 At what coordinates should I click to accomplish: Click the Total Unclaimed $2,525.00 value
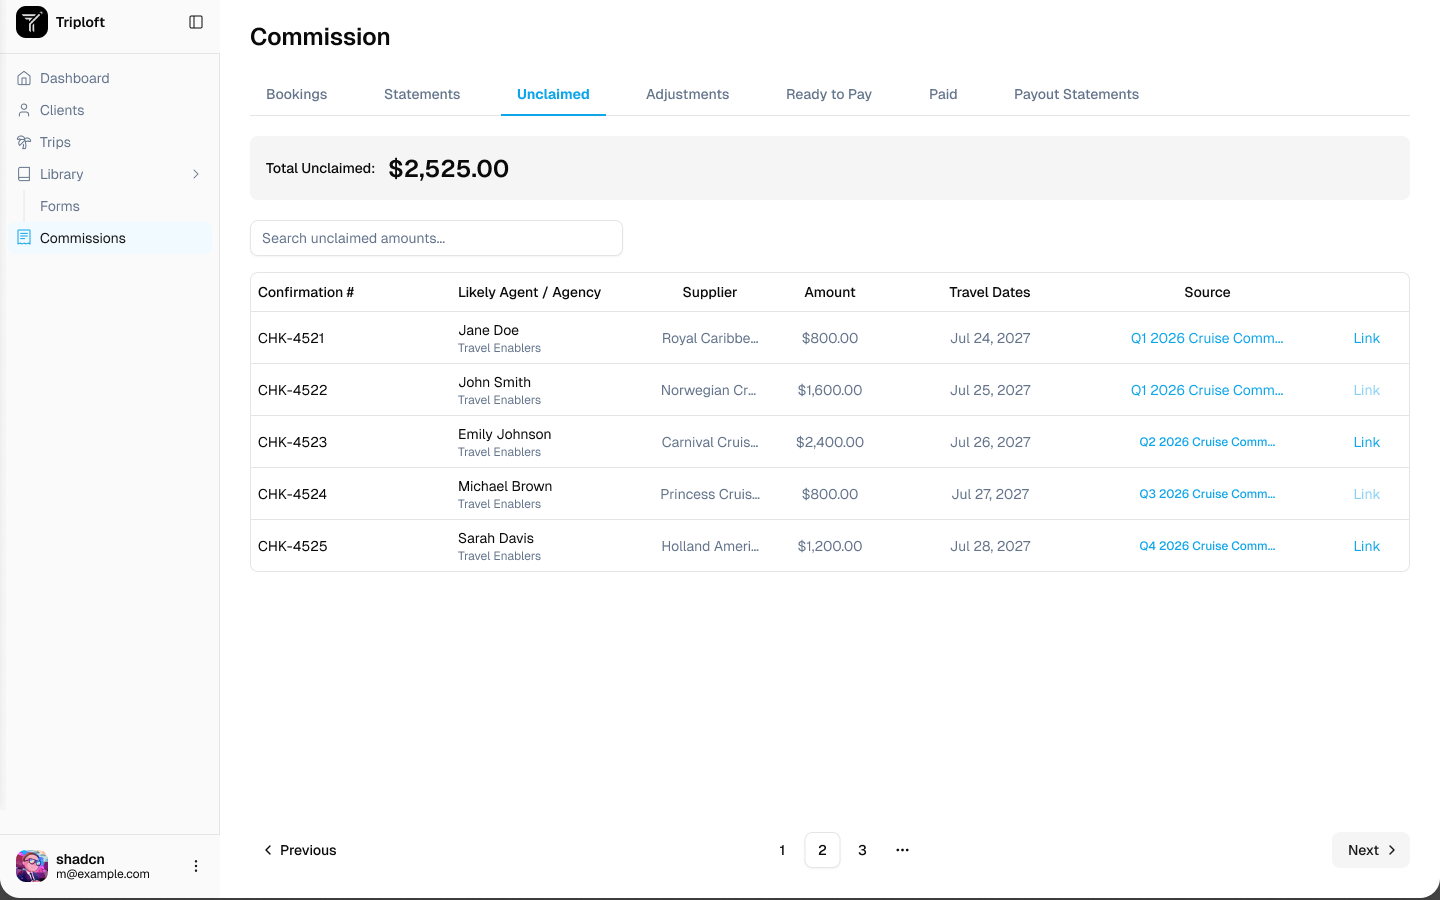tap(449, 168)
